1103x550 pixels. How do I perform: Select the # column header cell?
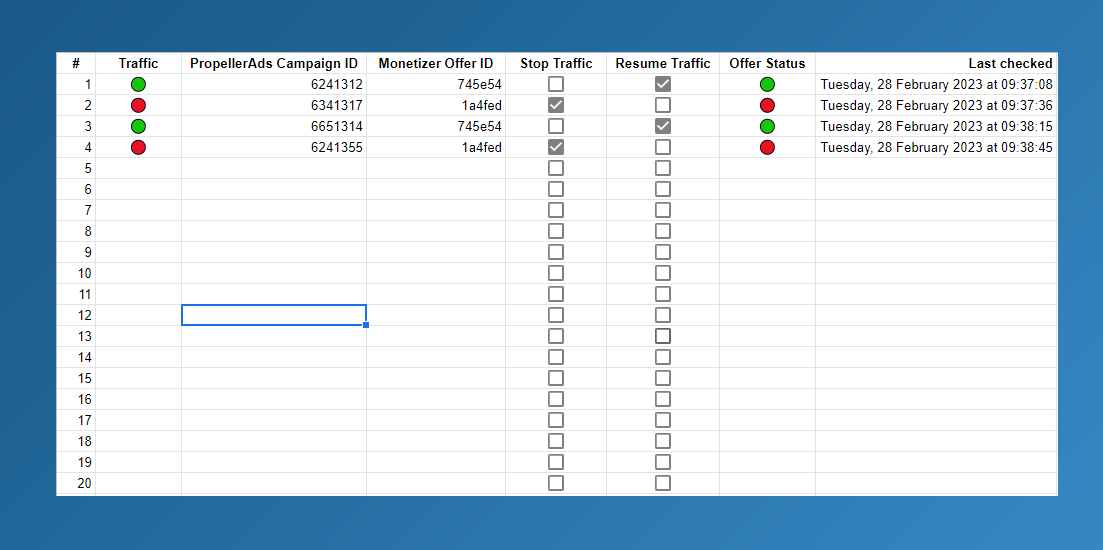76,63
